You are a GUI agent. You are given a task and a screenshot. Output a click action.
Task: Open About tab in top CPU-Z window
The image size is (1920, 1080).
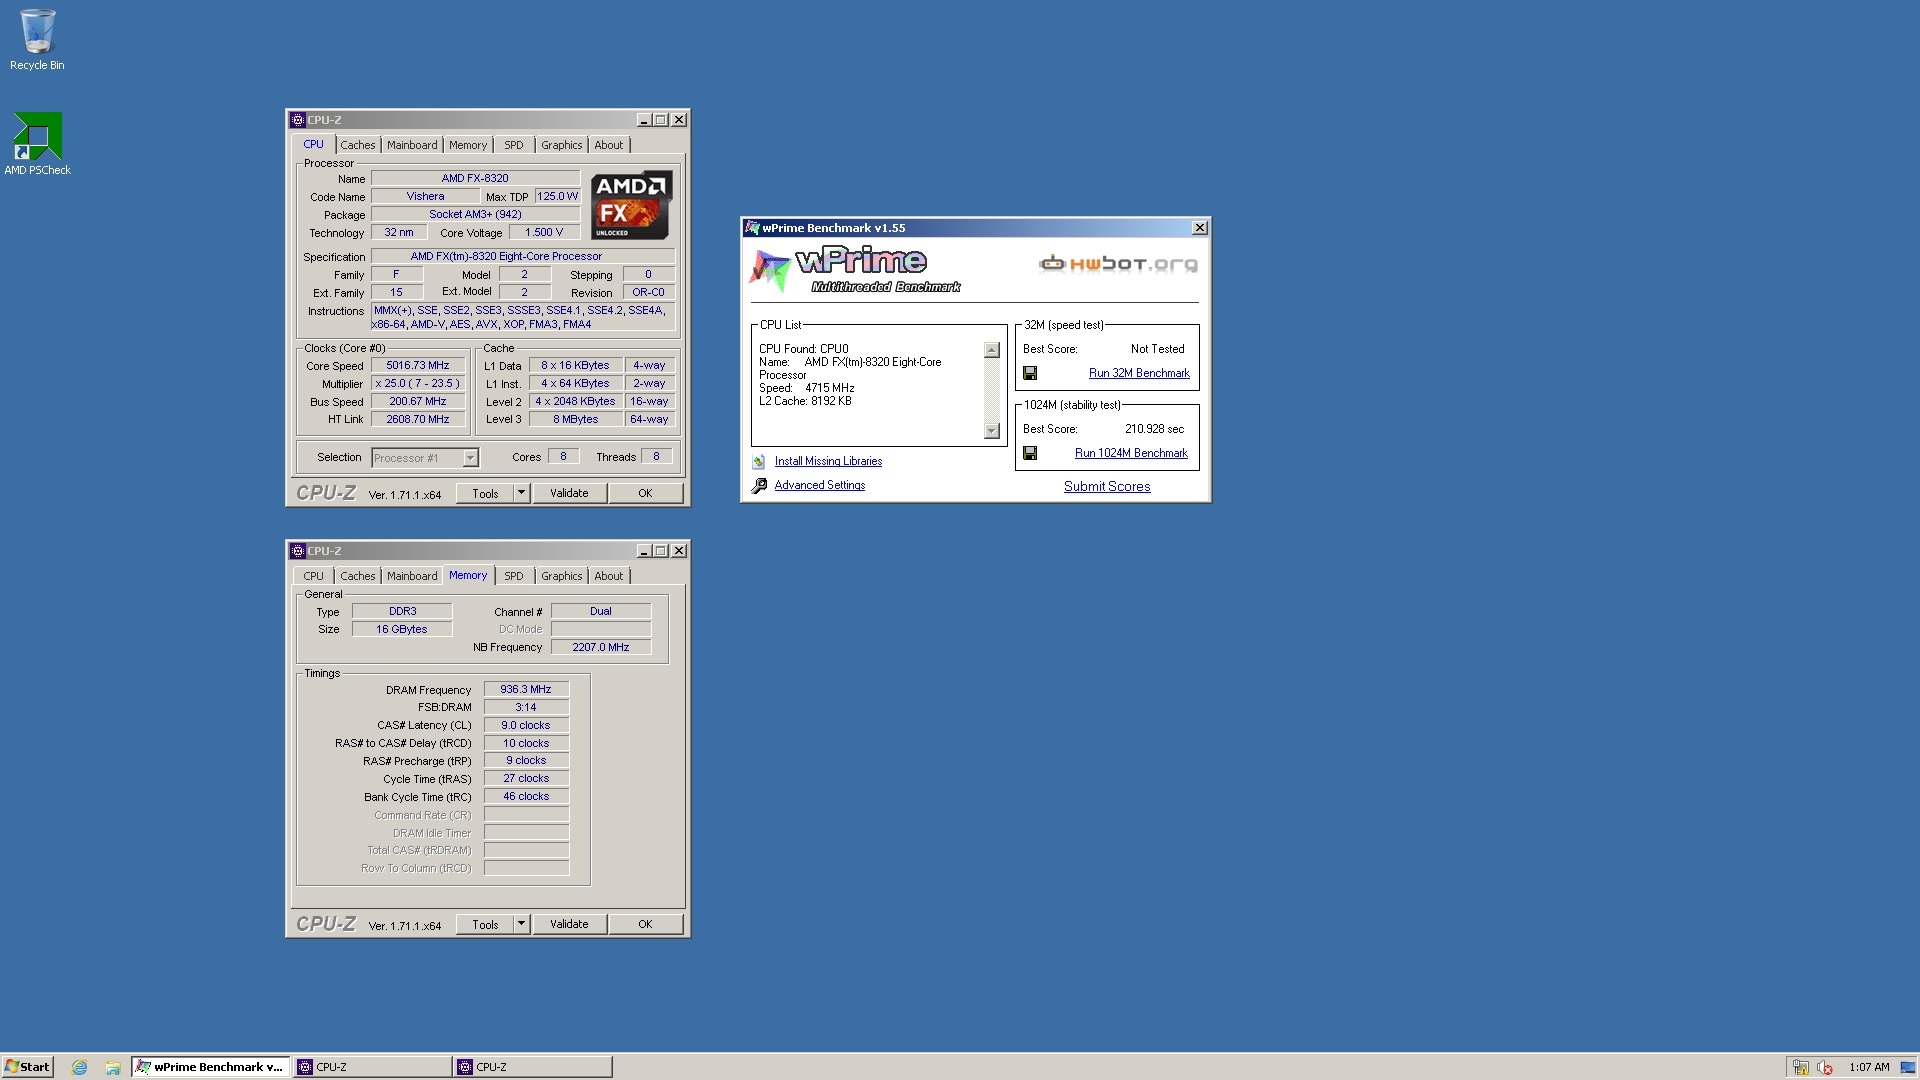[609, 145]
